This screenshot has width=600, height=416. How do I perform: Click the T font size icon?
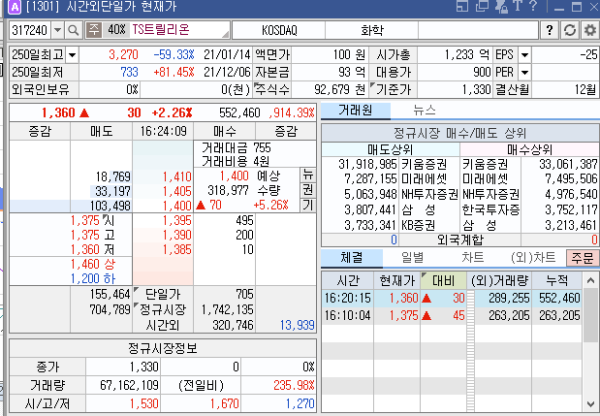click(x=517, y=6)
